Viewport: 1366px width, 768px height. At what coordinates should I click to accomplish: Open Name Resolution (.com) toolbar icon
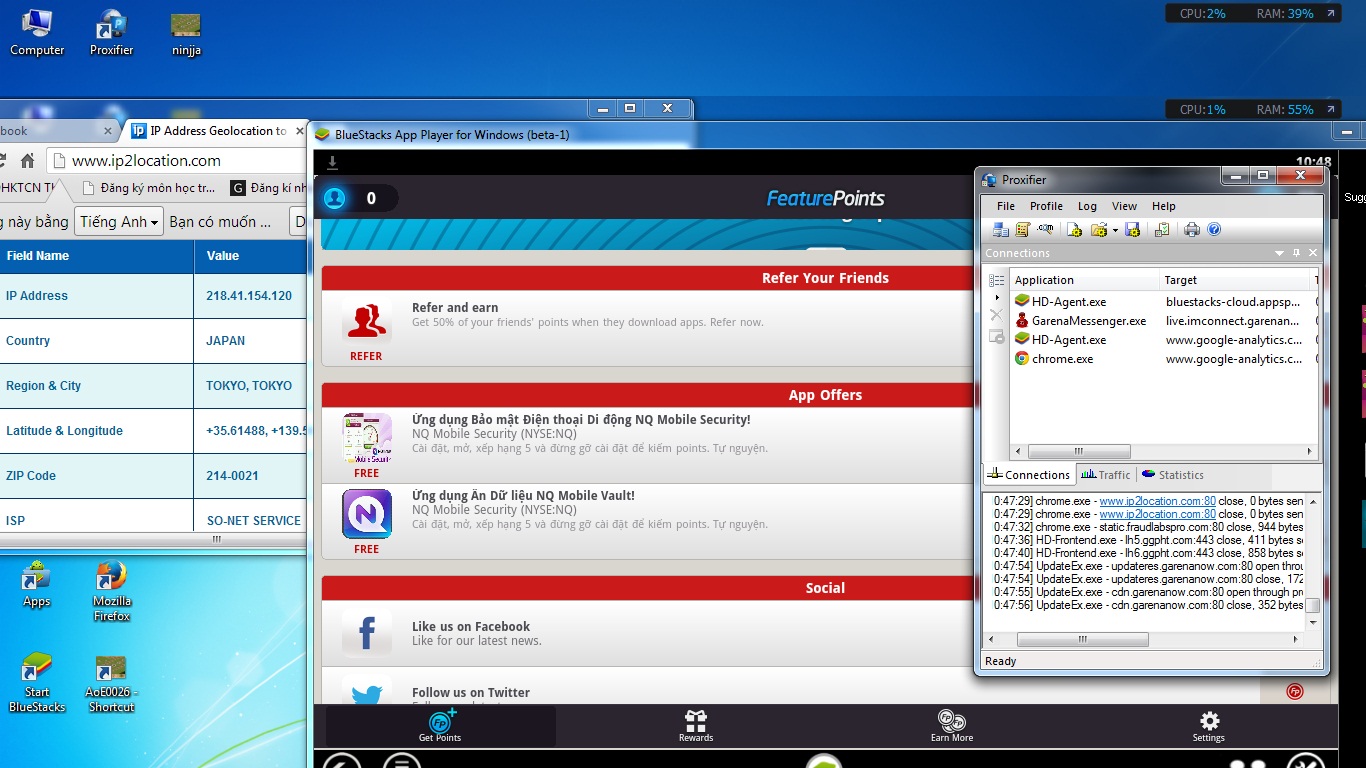coord(1045,230)
